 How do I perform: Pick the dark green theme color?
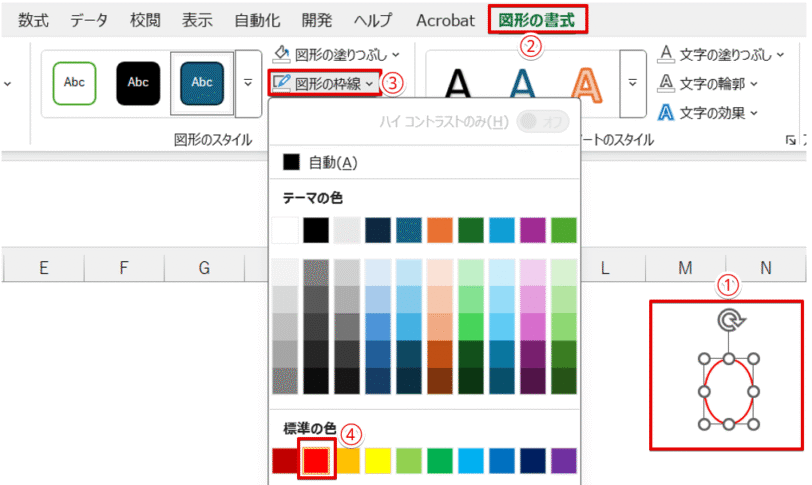pos(471,230)
